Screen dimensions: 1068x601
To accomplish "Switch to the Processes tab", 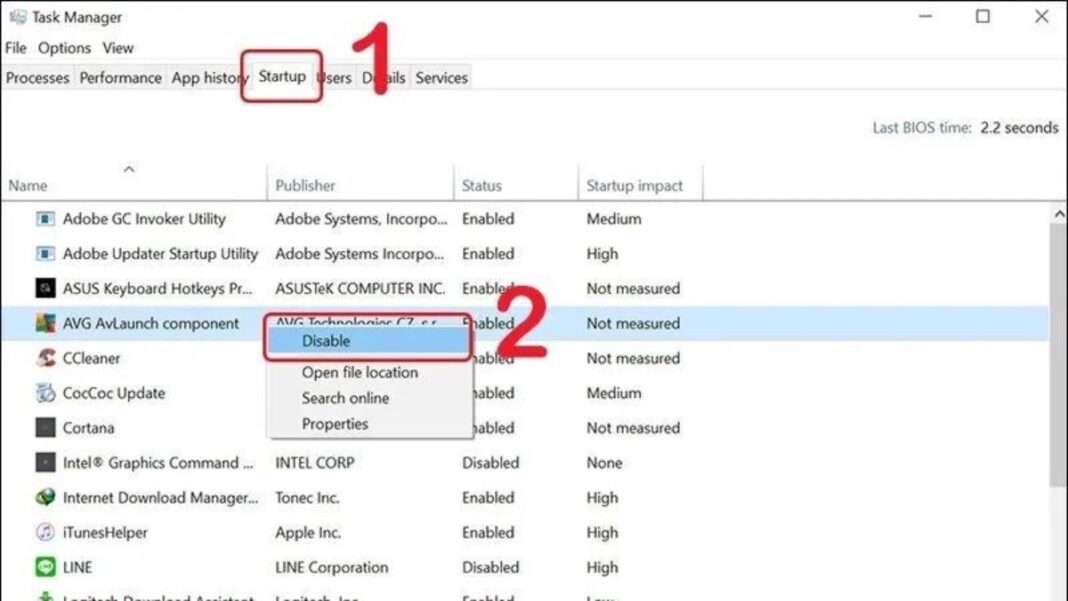I will 37,78.
